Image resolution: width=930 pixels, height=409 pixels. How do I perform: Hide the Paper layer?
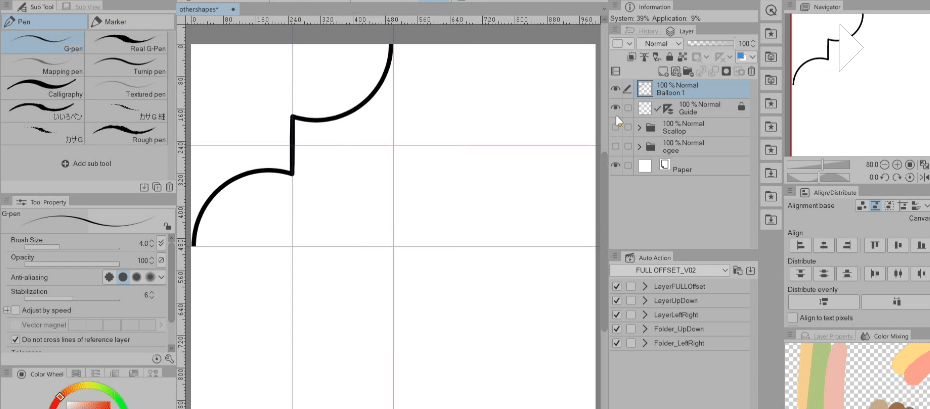click(616, 165)
